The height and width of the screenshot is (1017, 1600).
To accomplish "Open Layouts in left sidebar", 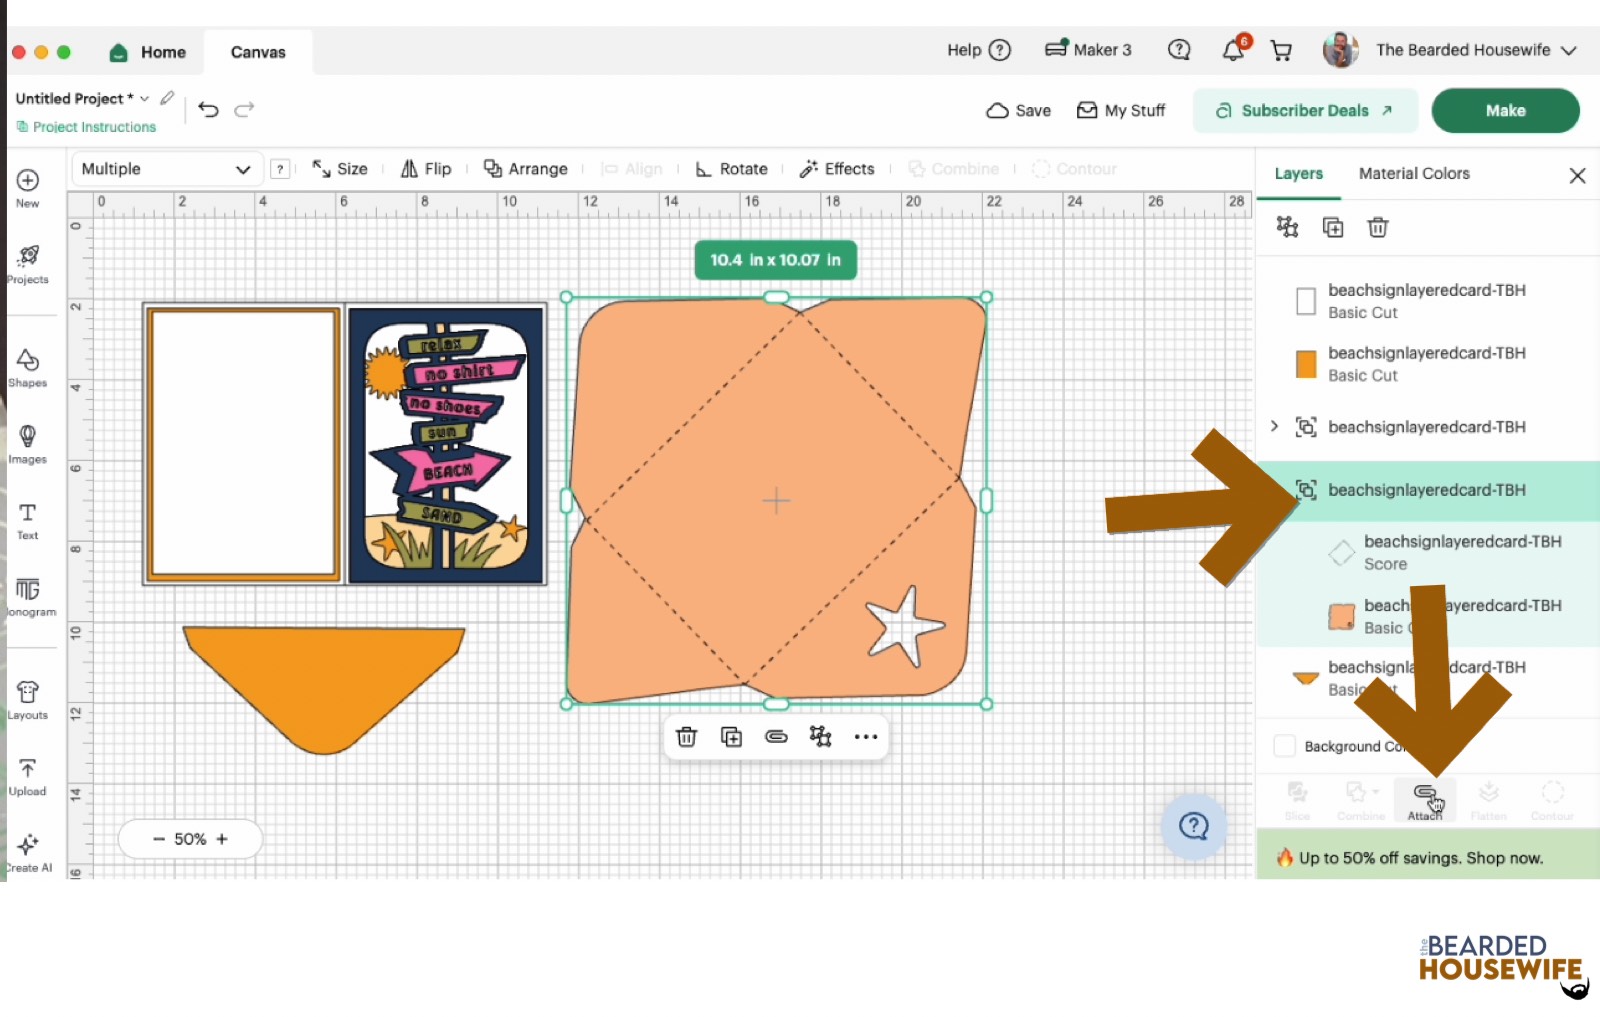I will (x=28, y=700).
